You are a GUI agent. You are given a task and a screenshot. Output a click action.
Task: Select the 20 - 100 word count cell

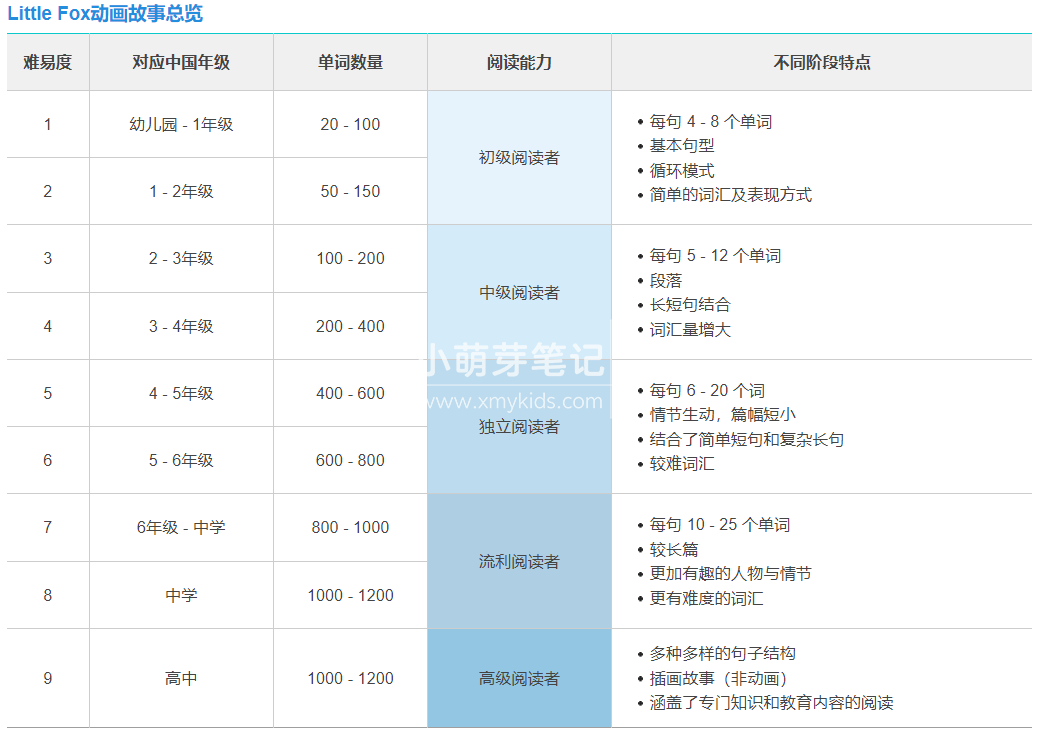point(350,125)
